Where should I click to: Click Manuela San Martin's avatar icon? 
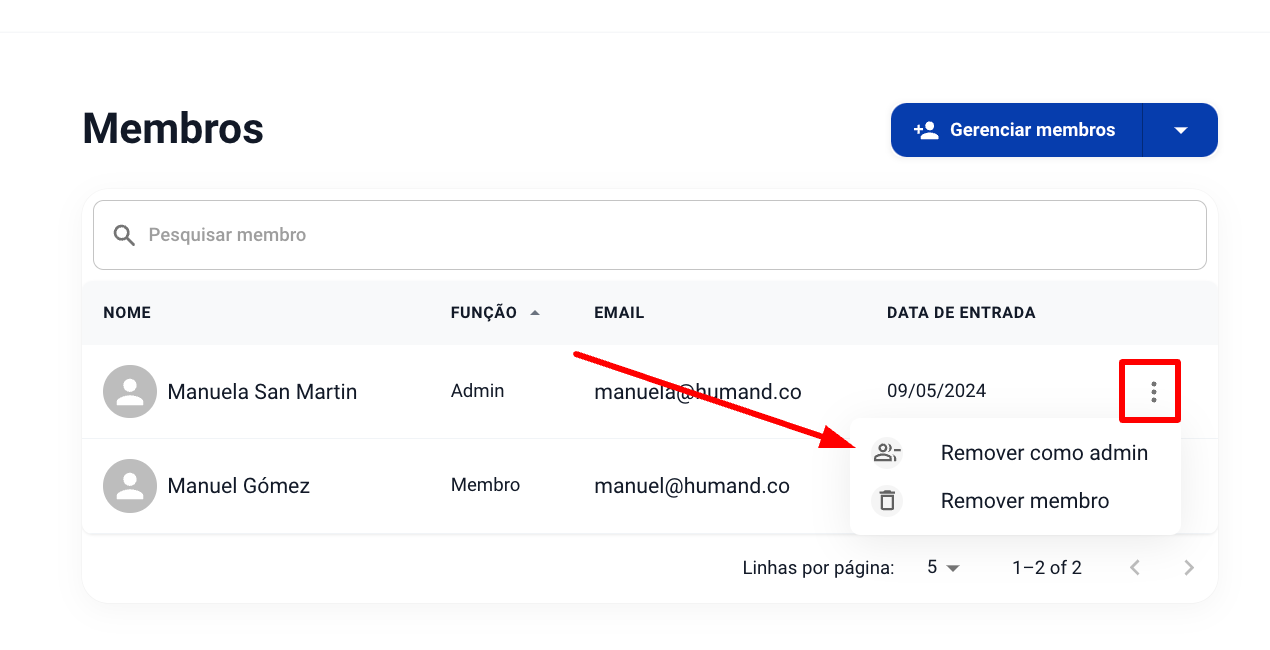pyautogui.click(x=130, y=392)
